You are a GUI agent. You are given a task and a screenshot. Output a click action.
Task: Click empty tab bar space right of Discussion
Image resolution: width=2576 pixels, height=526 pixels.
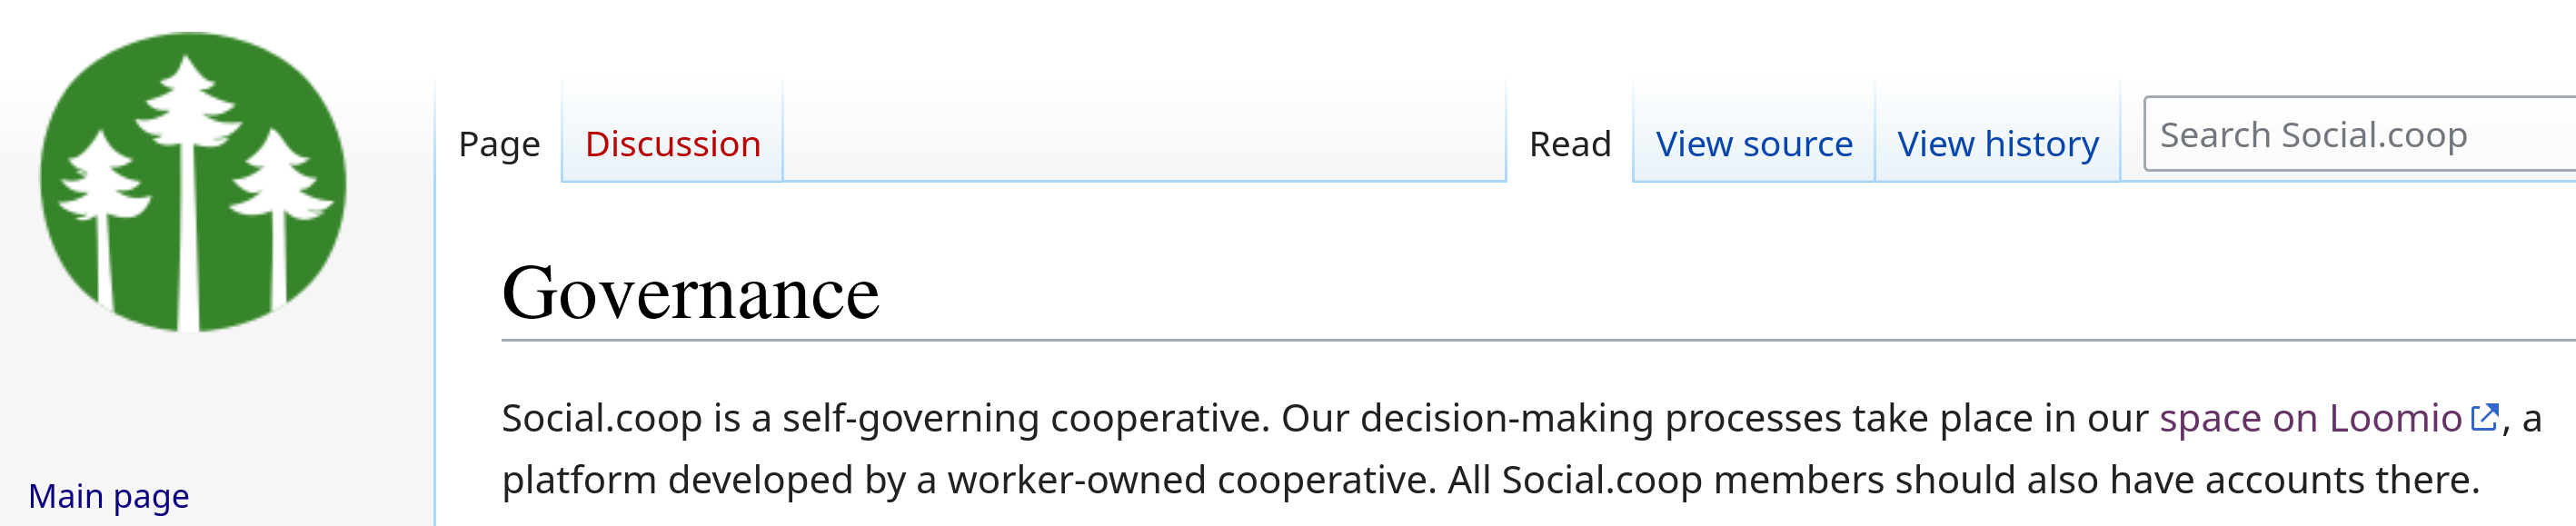[x=1140, y=140]
